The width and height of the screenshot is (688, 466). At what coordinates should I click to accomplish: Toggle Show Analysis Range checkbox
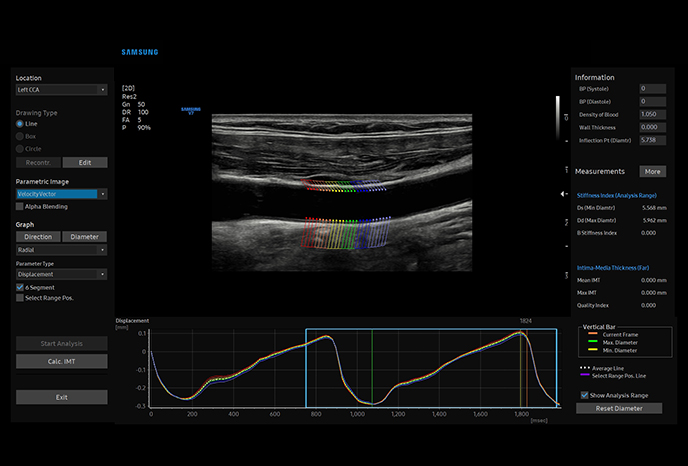[x=584, y=395]
